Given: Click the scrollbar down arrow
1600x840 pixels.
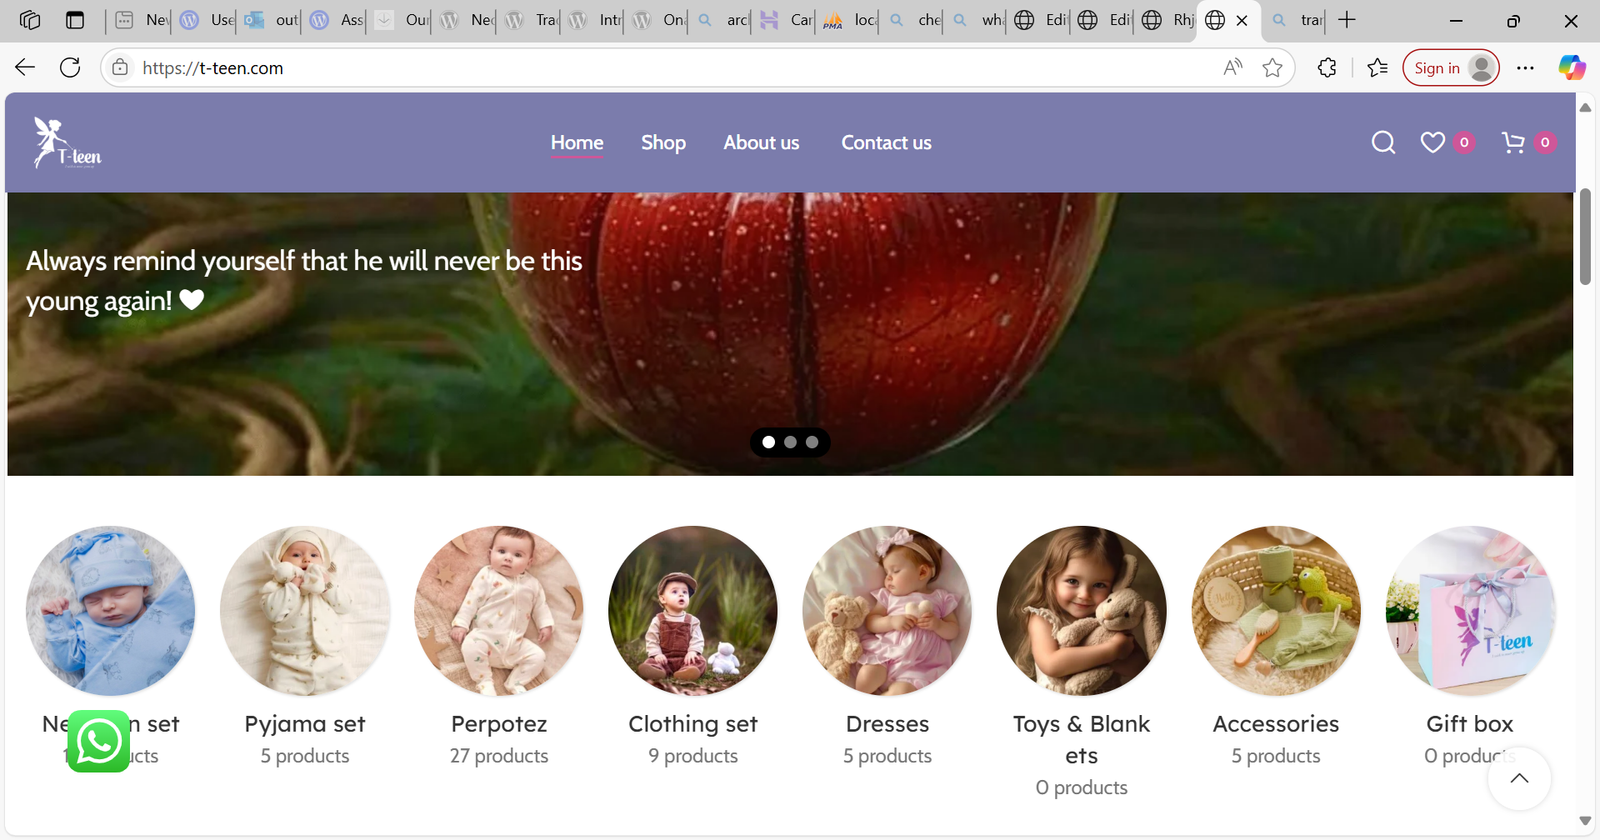Looking at the screenshot, I should 1585,820.
